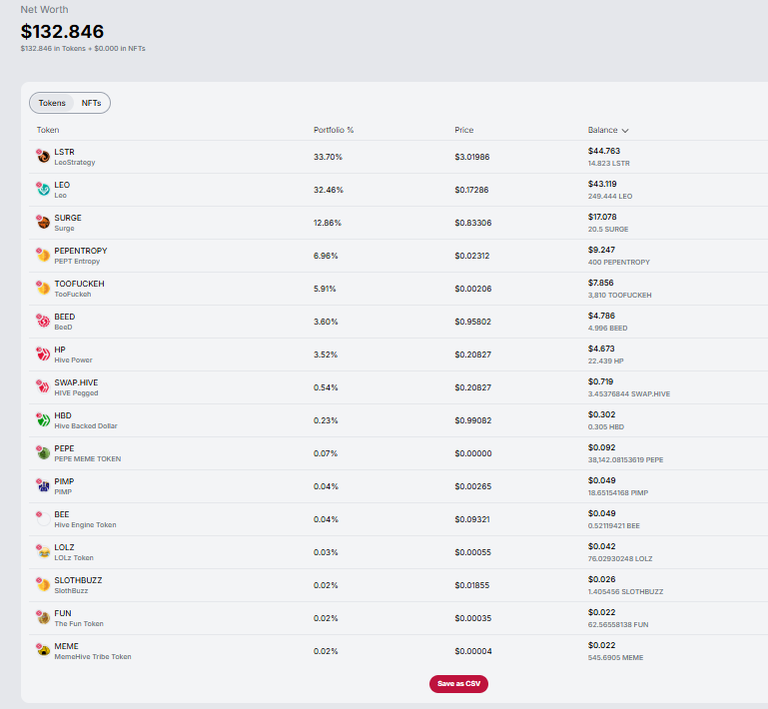Click the Net Worth heading label
Viewport: 768px width, 709px height.
point(45,9)
